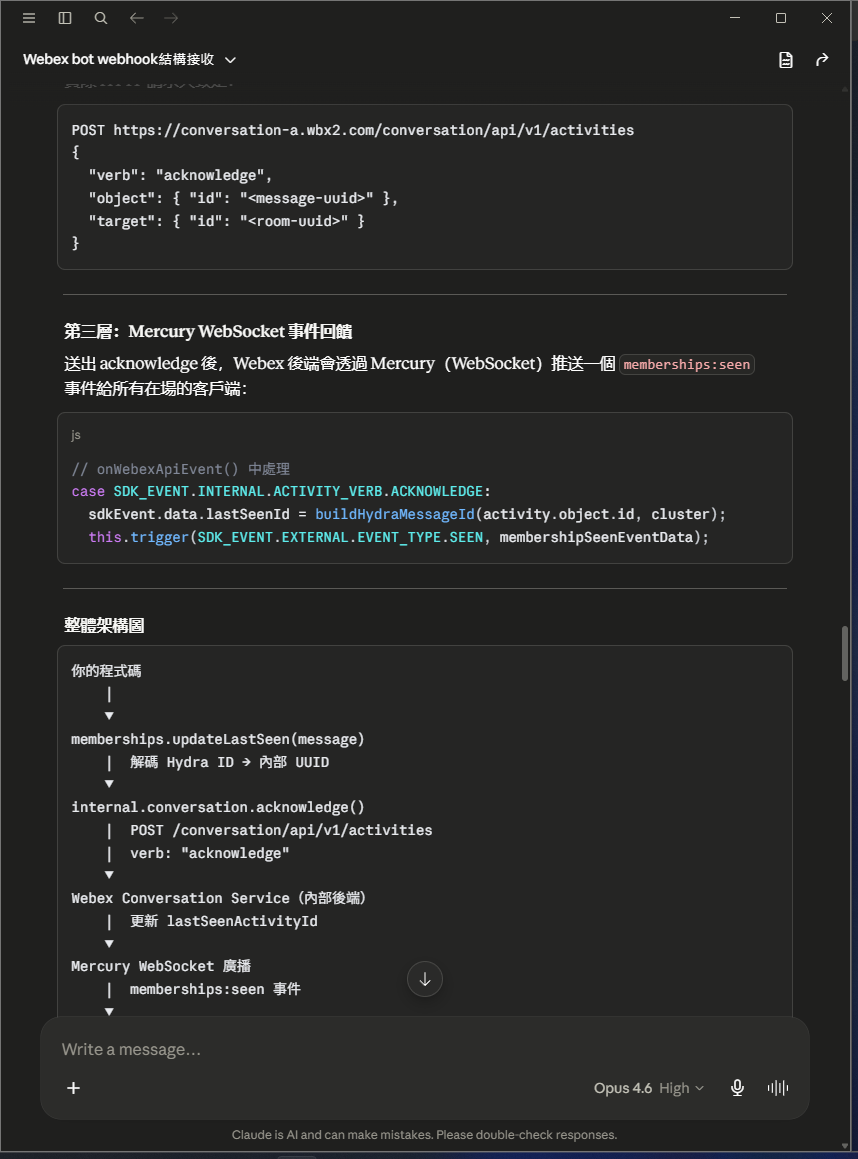This screenshot has height=1159, width=858.
Task: Click the vertical scrollbar thumb
Action: click(845, 653)
